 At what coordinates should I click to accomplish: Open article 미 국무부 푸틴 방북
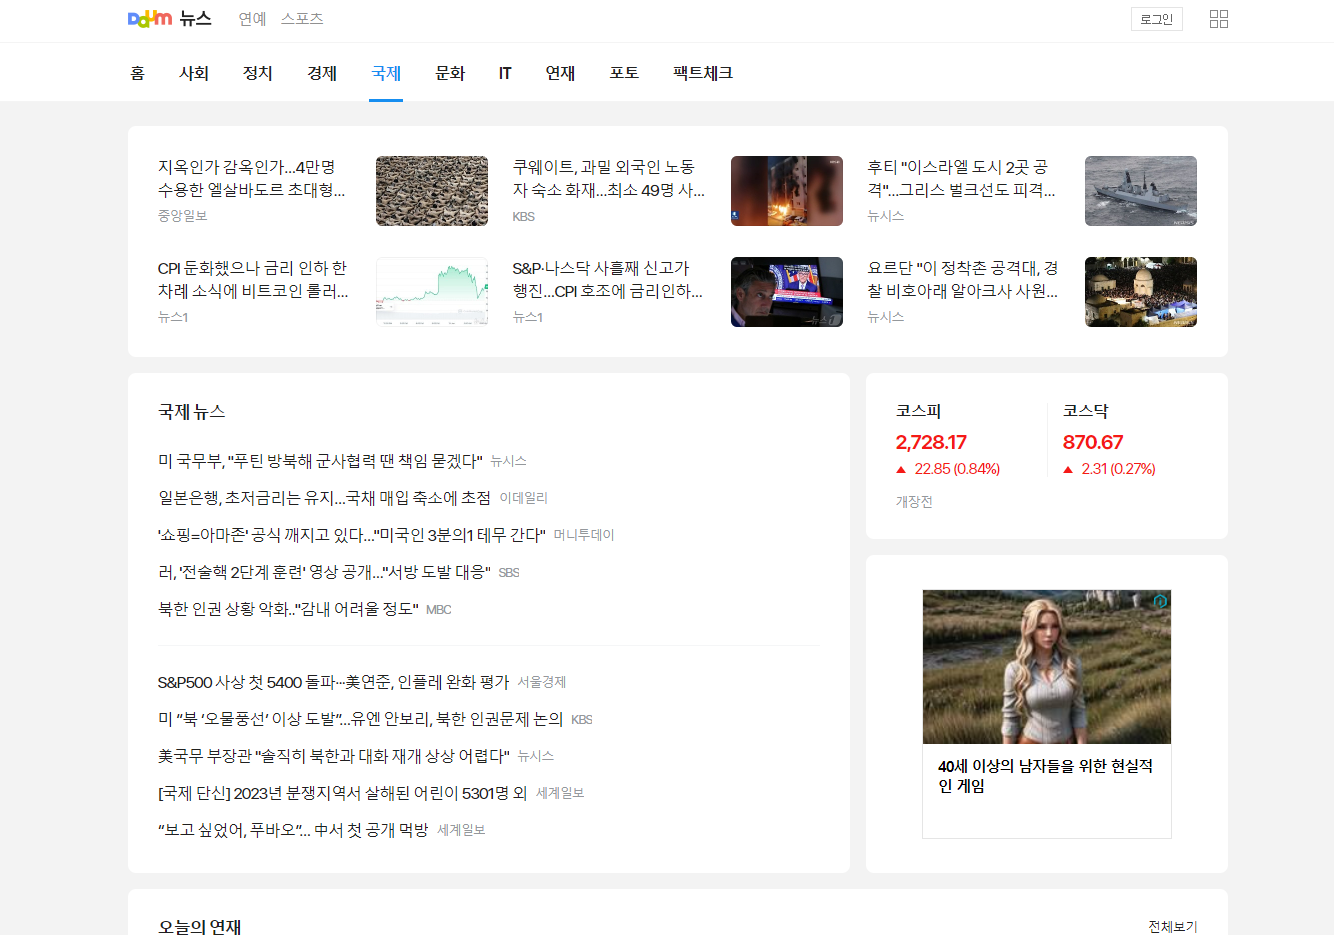[x=320, y=461]
